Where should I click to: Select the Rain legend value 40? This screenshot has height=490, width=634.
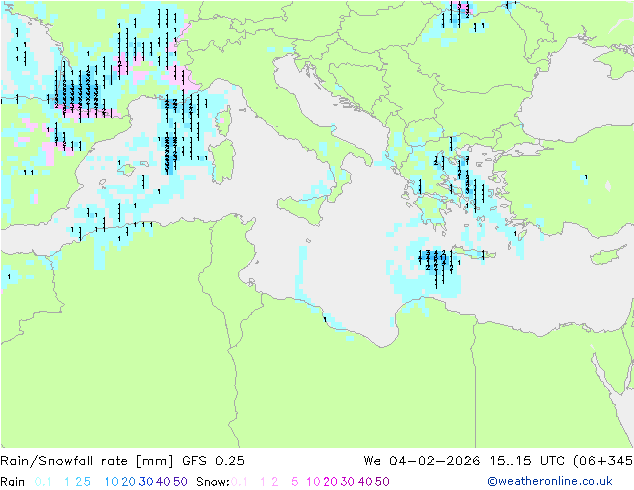163,482
